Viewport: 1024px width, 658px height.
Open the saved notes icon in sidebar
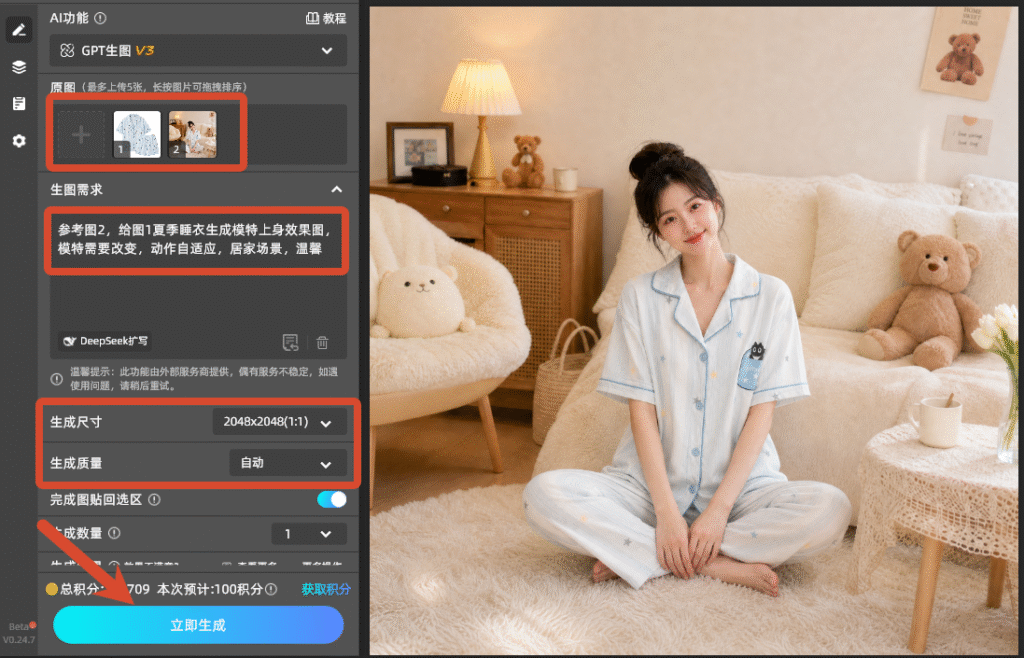click(x=19, y=104)
